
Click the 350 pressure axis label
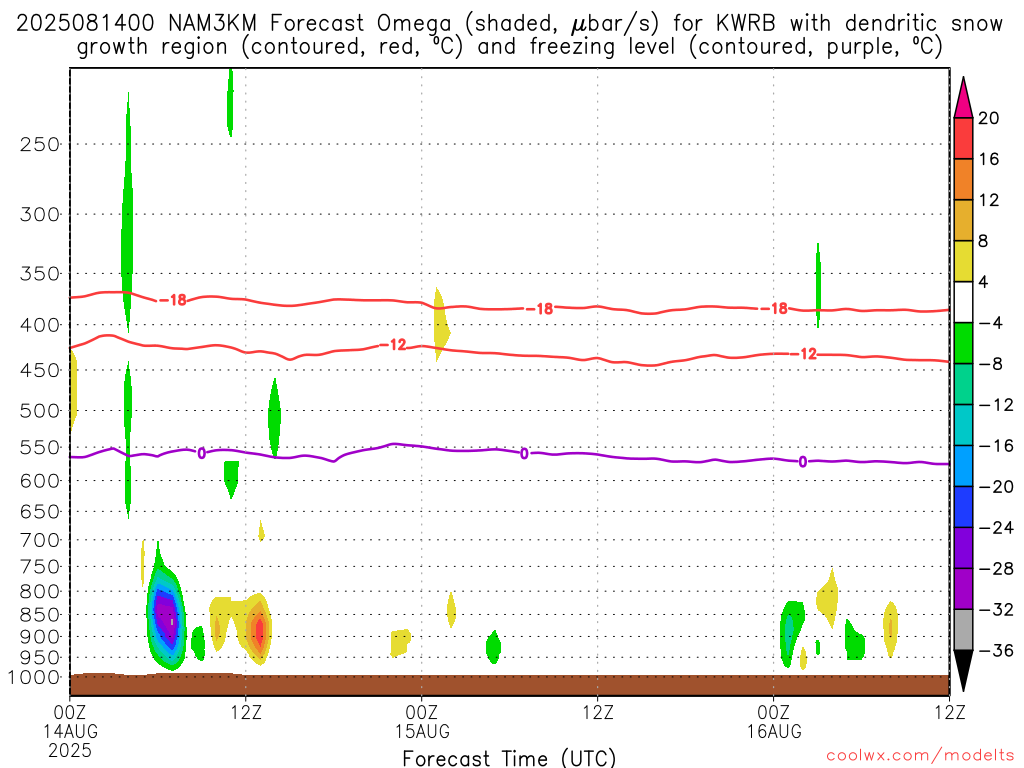tap(40, 274)
